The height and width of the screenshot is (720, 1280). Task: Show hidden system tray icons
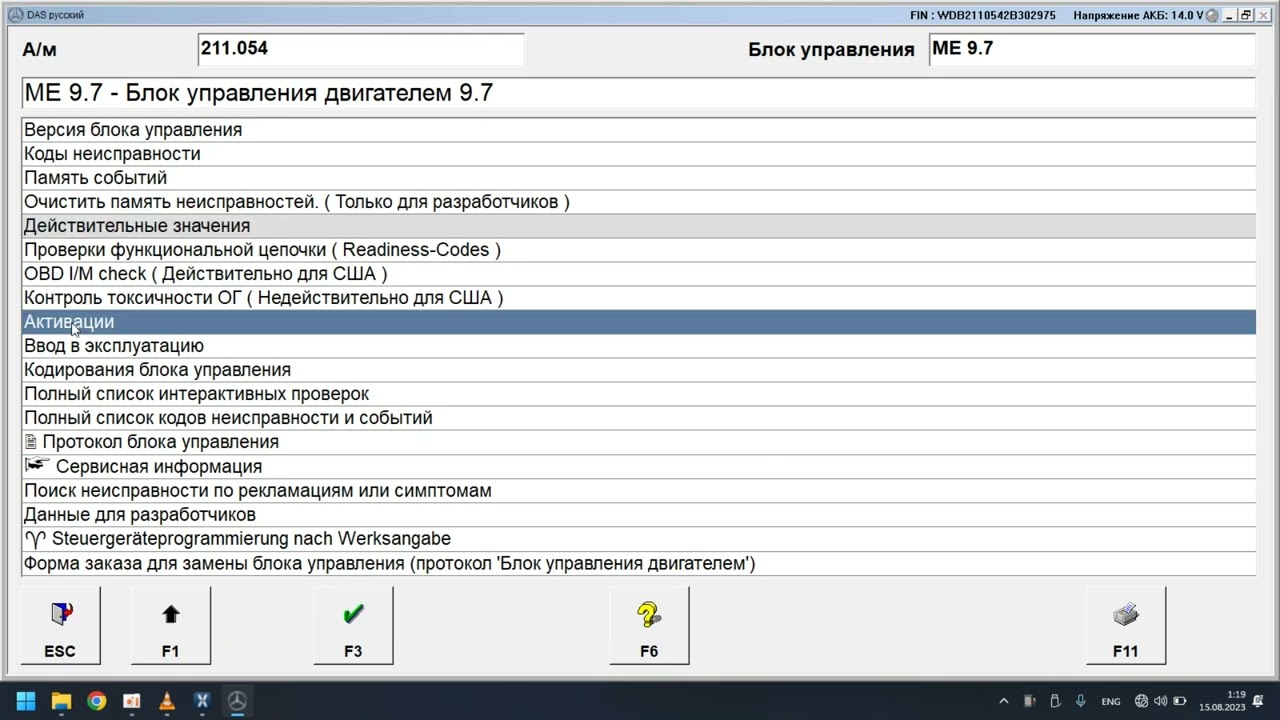click(1004, 701)
